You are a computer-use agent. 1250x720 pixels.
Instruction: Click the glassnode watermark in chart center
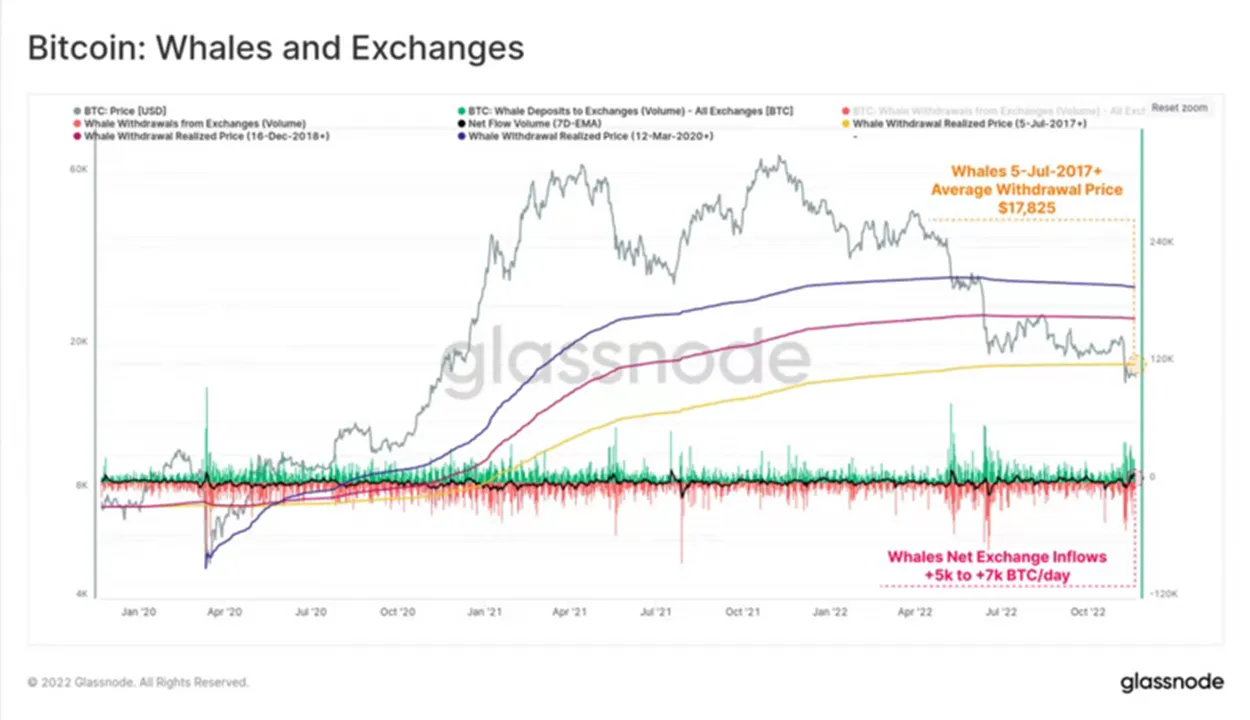(x=626, y=359)
